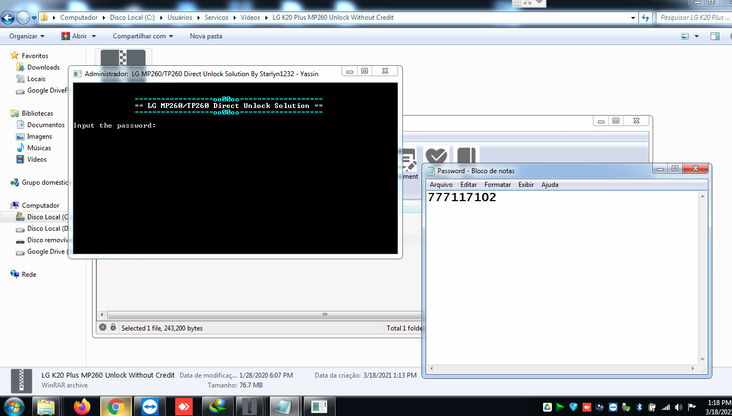Image resolution: width=732 pixels, height=416 pixels.
Task: Open recent locations dropdown beside forward button
Action: coord(34,18)
